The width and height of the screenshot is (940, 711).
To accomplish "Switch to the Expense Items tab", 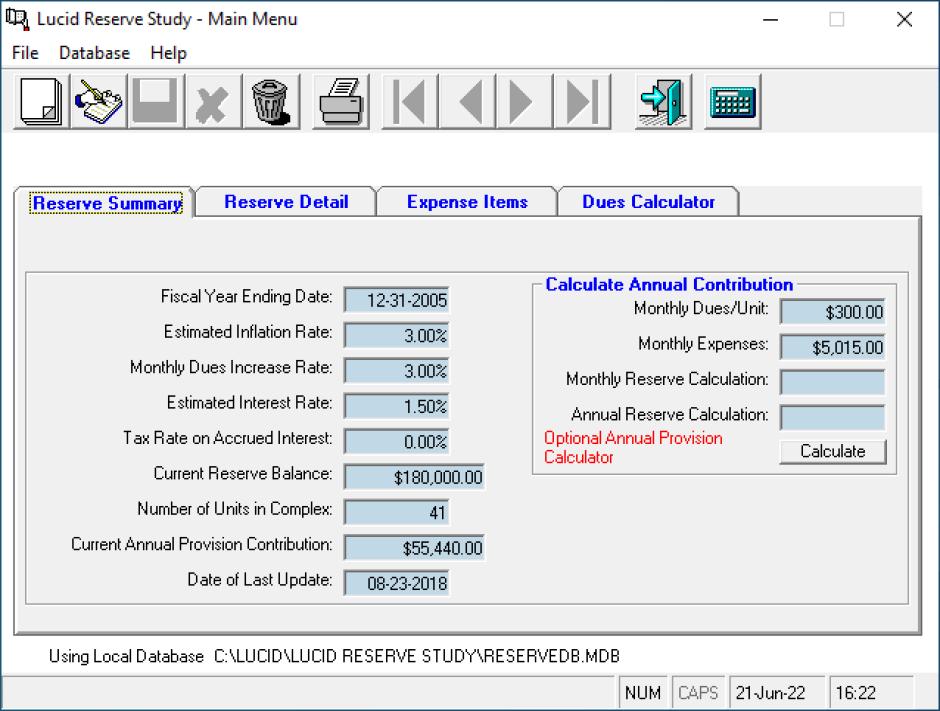I will [467, 202].
